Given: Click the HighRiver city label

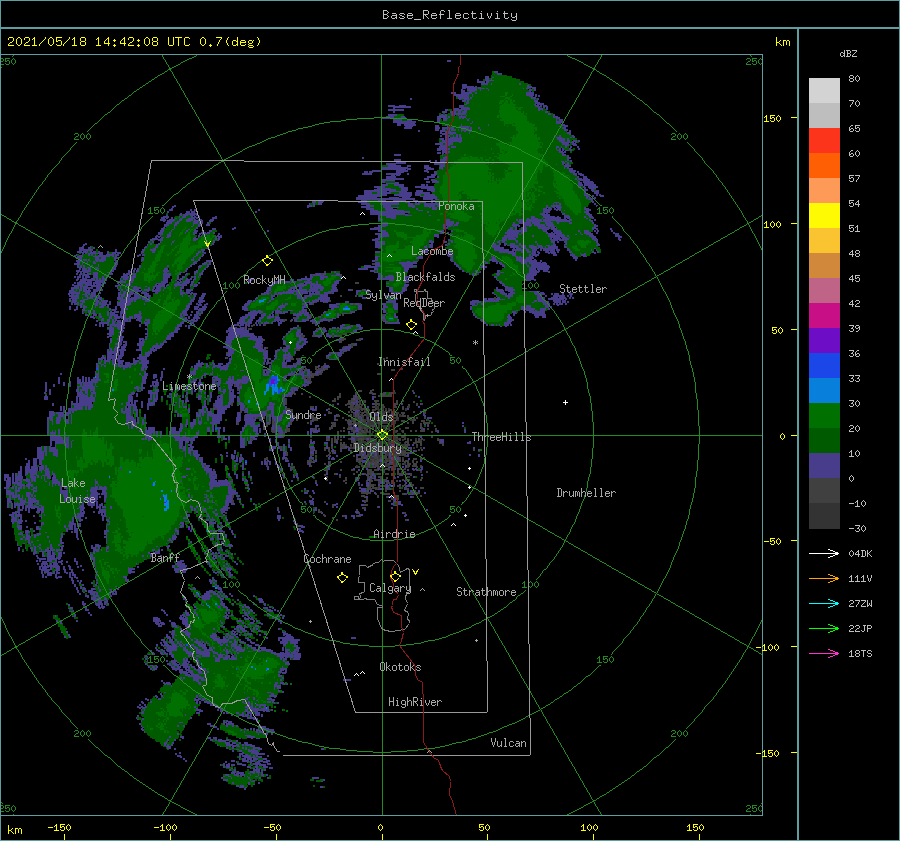Looking at the screenshot, I should (415, 702).
